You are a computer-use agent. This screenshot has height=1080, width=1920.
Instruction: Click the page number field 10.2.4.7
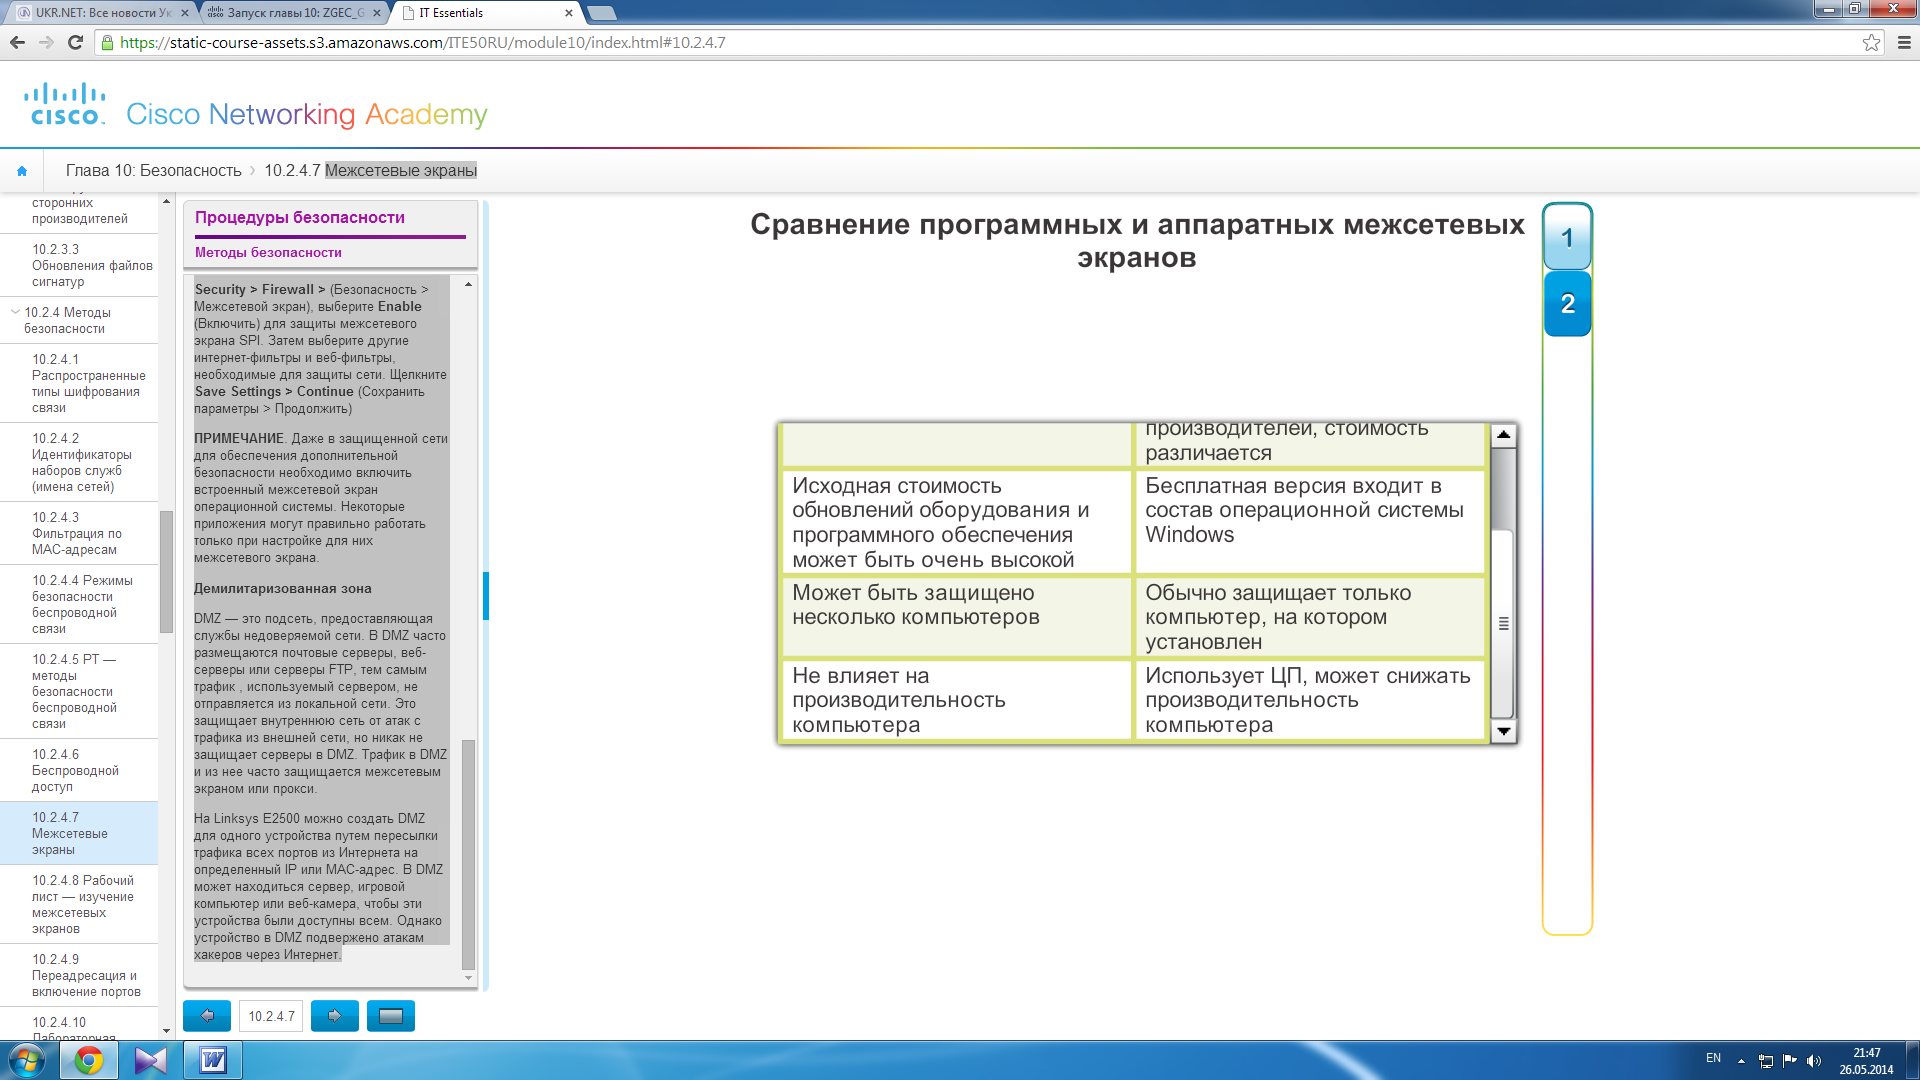click(x=271, y=1016)
